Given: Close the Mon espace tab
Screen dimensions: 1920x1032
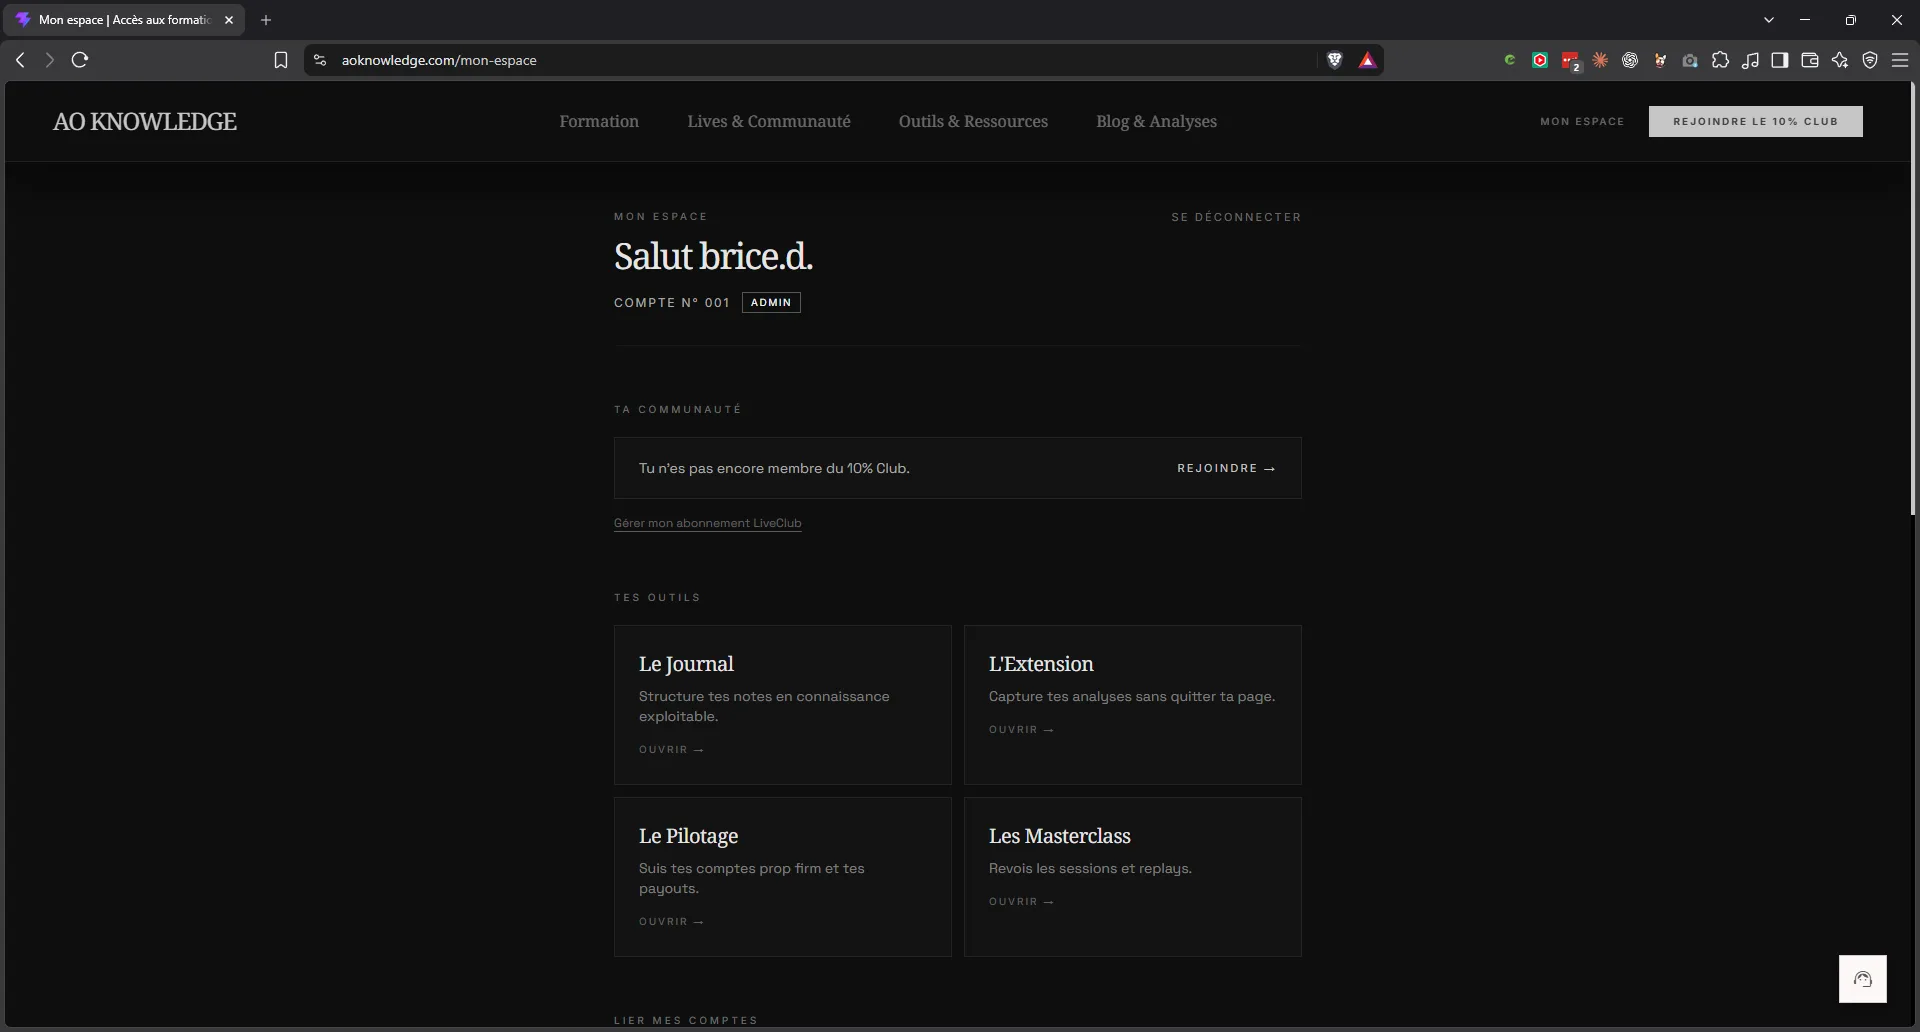Looking at the screenshot, I should coord(229,20).
